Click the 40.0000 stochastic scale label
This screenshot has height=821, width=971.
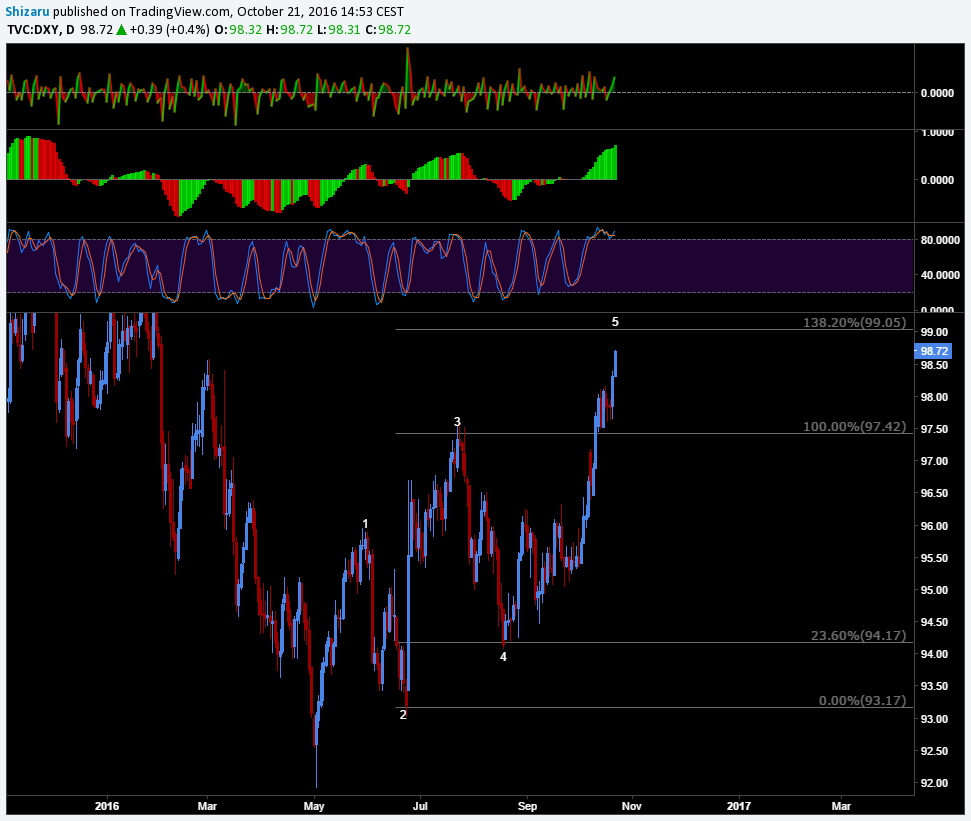[x=940, y=275]
